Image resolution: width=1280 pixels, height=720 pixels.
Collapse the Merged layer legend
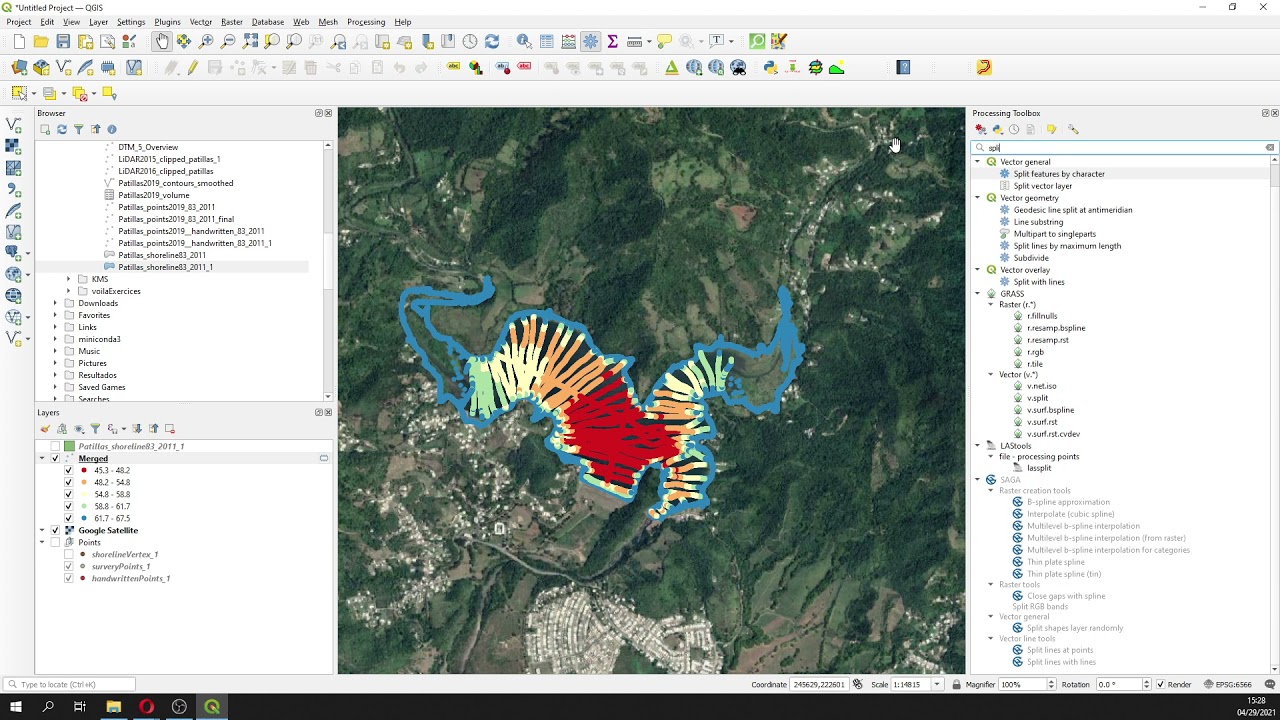[x=42, y=458]
